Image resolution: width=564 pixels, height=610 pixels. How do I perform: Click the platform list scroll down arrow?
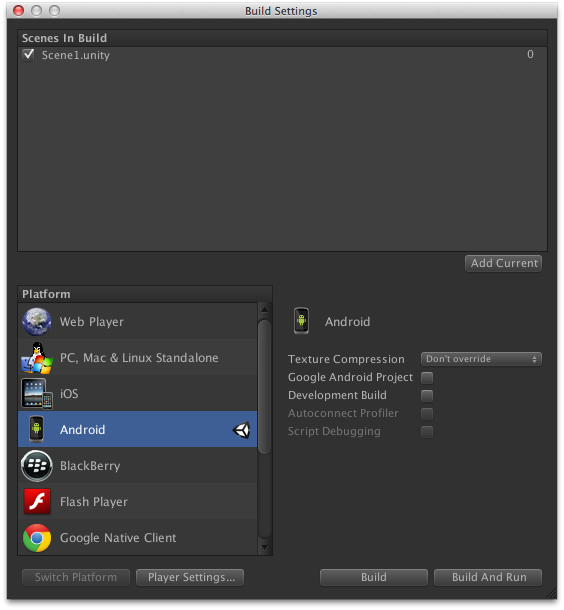(264, 547)
